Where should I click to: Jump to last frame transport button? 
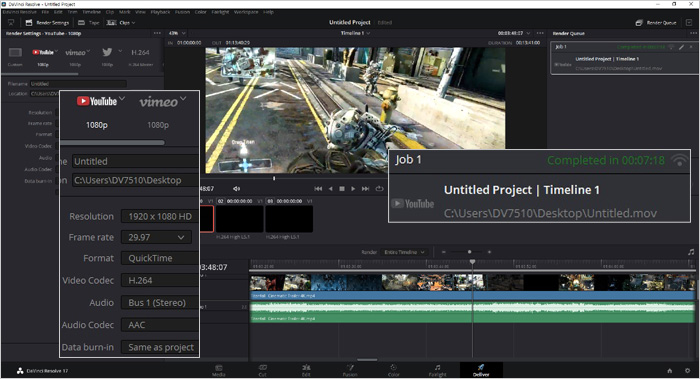coord(365,189)
